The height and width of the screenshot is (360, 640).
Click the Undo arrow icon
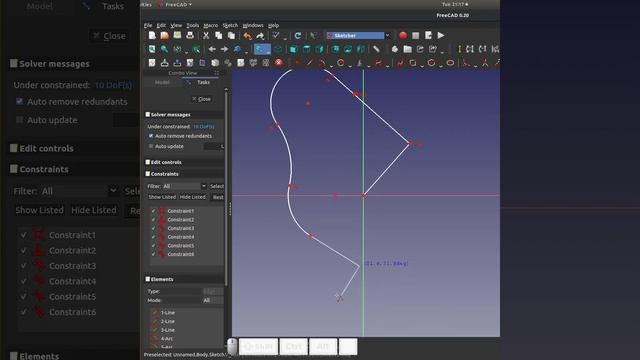coord(247,36)
